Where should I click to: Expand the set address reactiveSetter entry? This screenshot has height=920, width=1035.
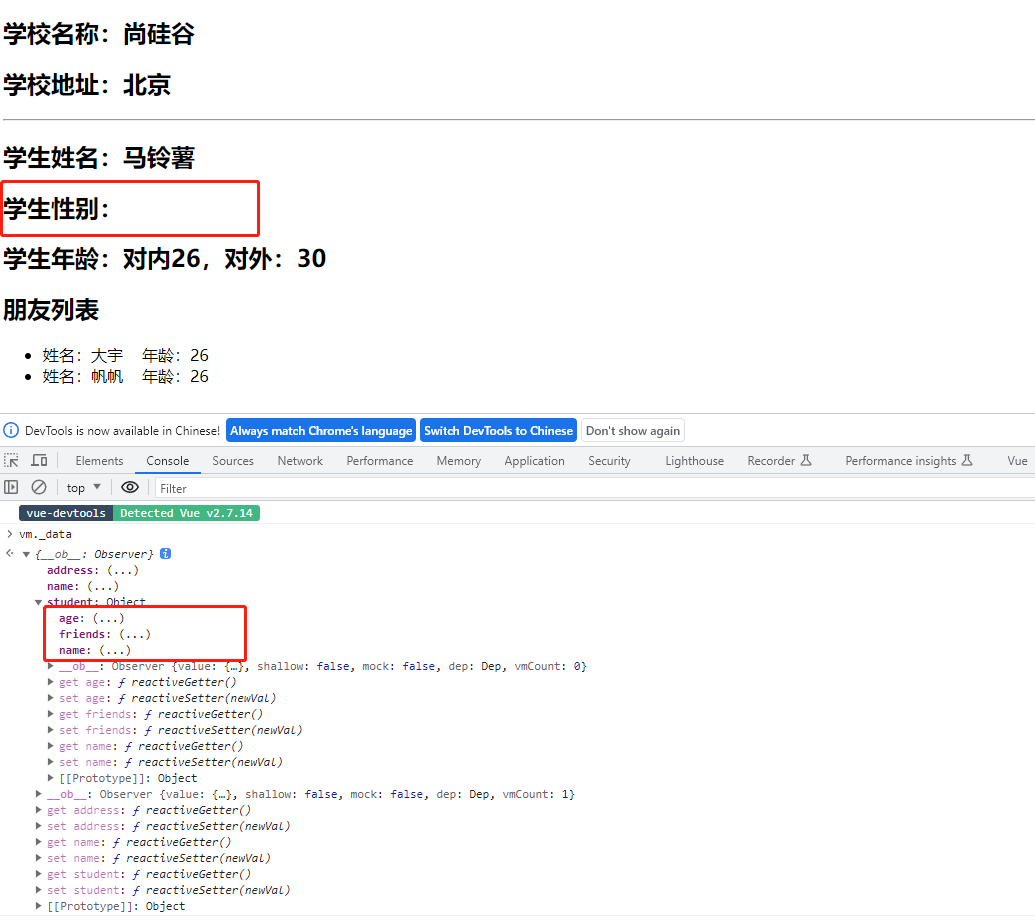point(38,826)
